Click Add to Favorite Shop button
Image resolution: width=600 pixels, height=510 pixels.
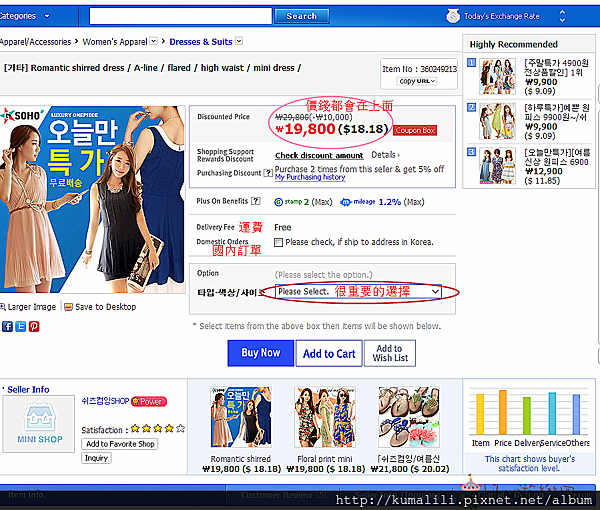click(x=120, y=444)
